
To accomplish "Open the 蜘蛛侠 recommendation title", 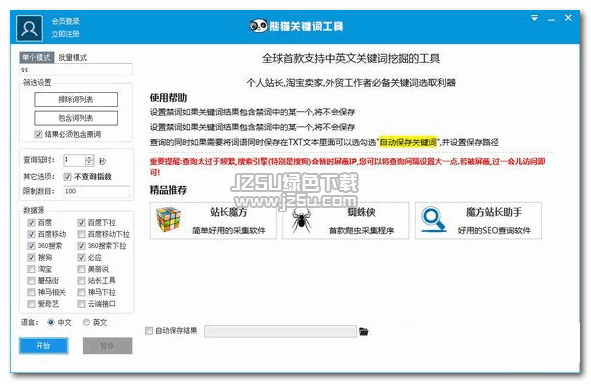I will click(361, 212).
